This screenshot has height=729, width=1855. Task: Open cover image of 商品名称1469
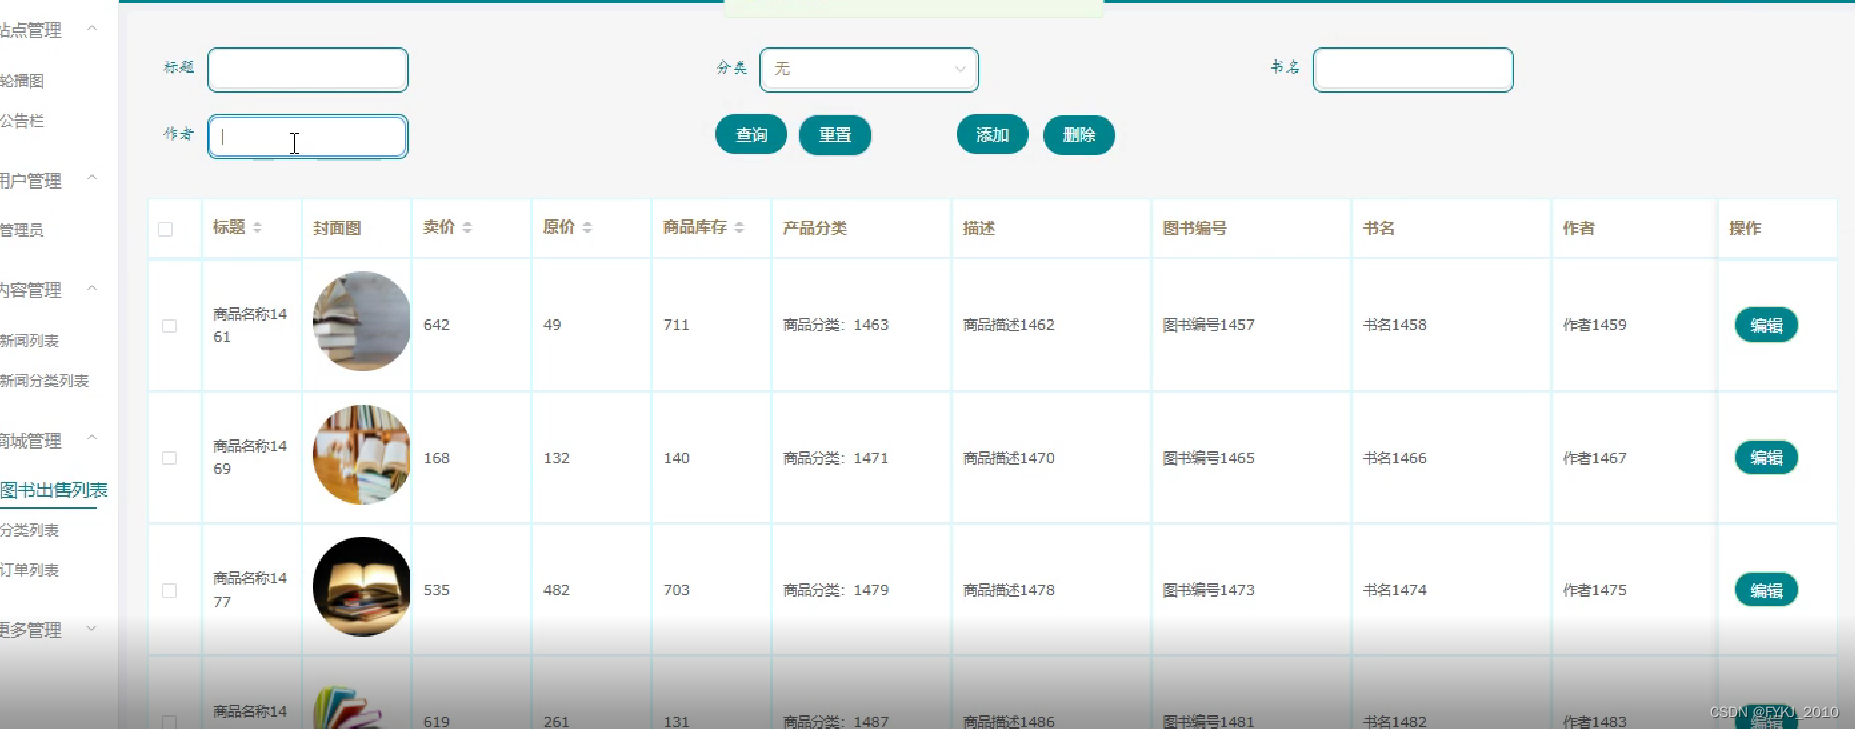(x=362, y=455)
